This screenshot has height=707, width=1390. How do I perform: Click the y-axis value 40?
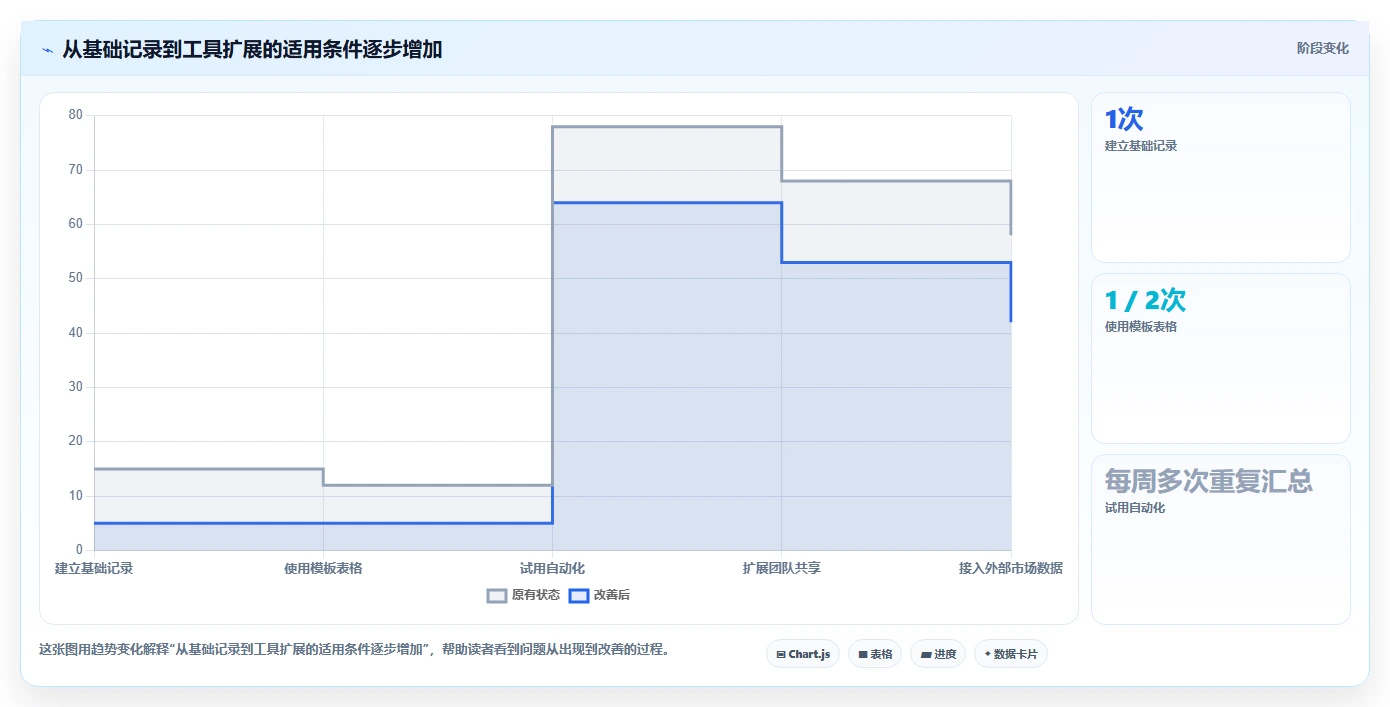pyautogui.click(x=76, y=333)
